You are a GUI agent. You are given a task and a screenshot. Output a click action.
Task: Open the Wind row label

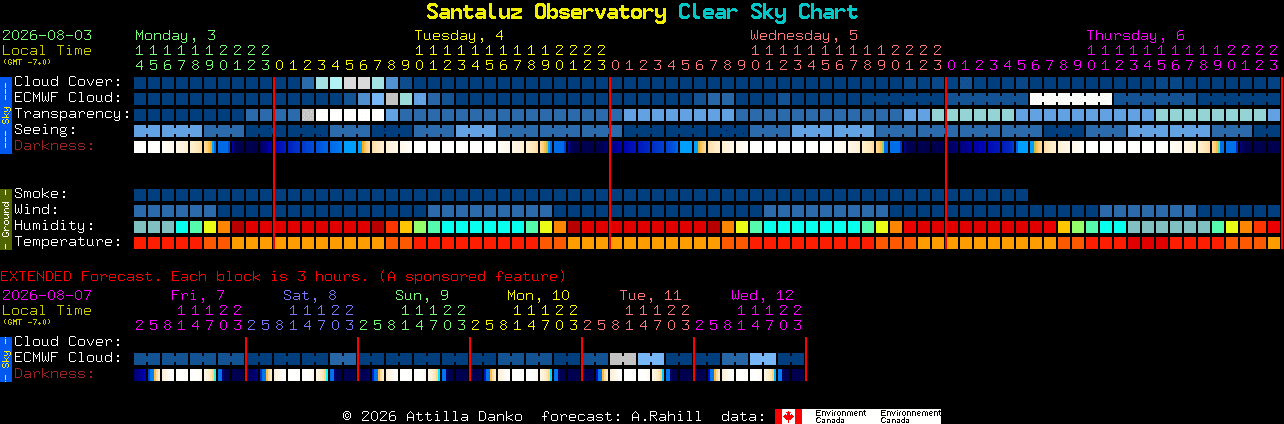tap(36, 210)
